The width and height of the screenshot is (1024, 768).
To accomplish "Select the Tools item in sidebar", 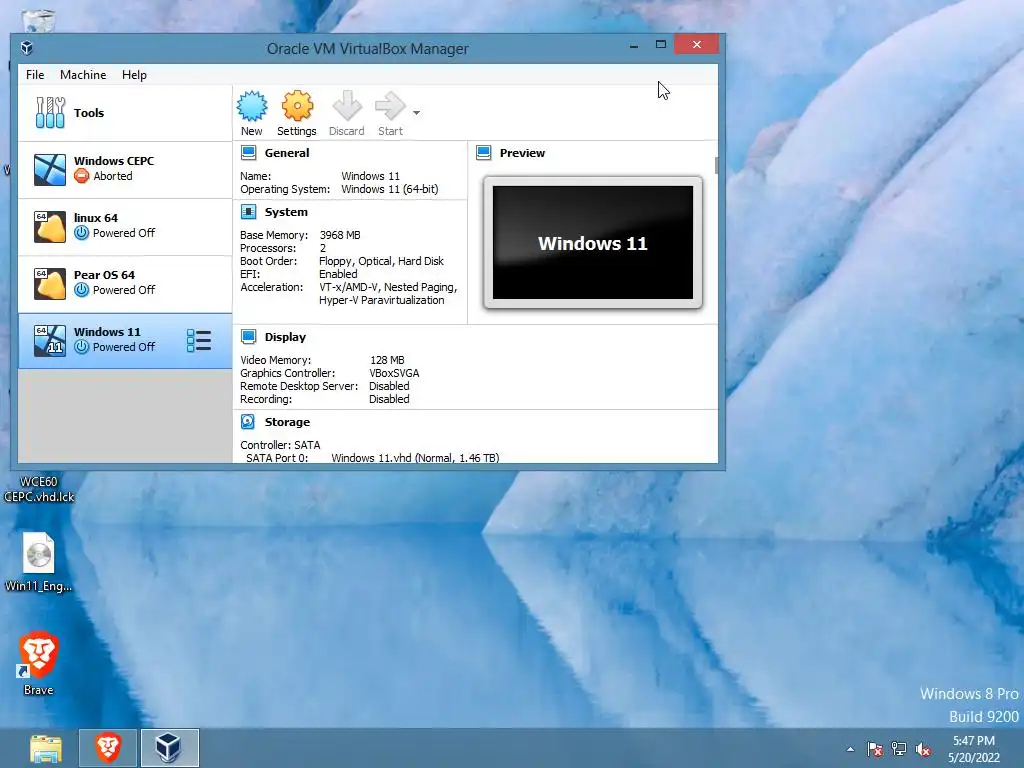I will [125, 113].
